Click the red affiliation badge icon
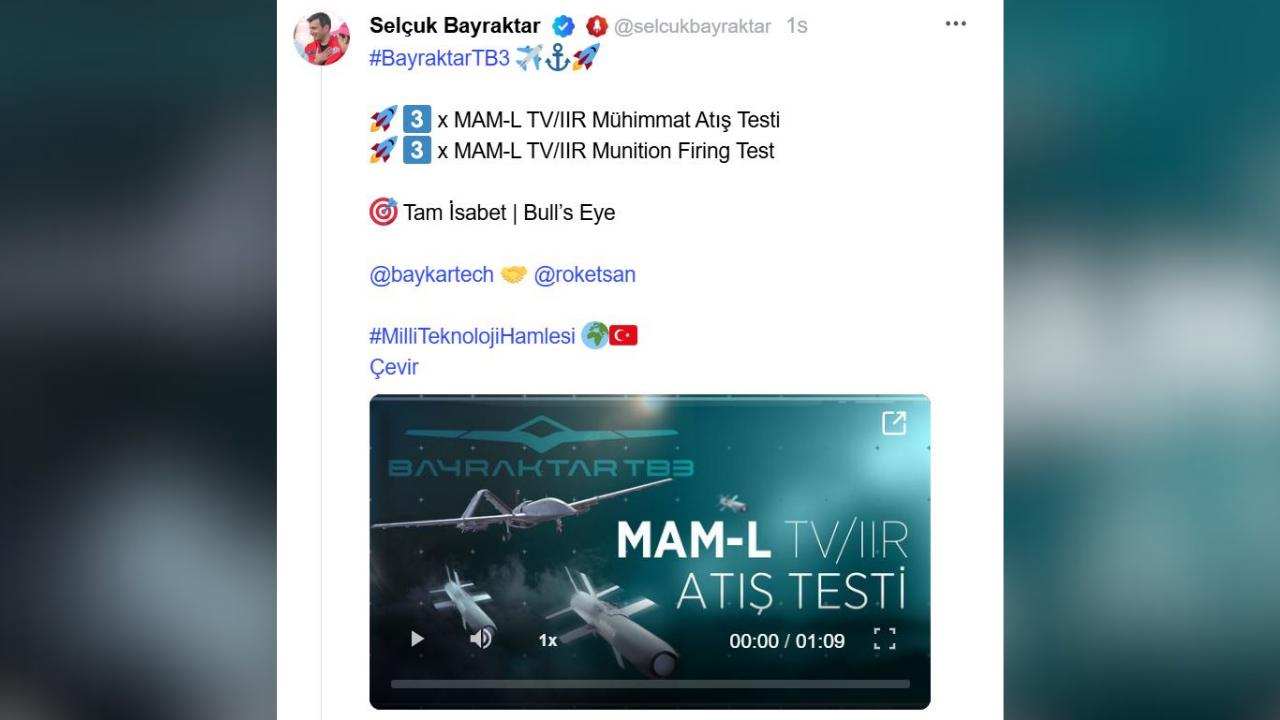 597,26
